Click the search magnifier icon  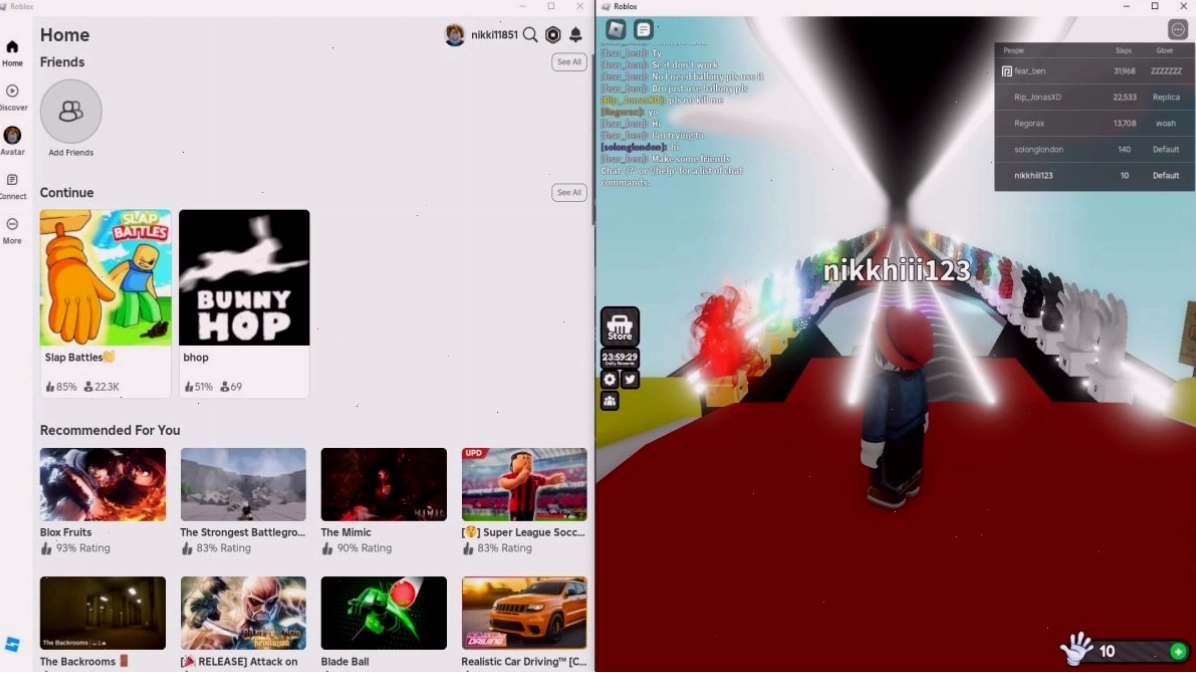[x=530, y=34]
